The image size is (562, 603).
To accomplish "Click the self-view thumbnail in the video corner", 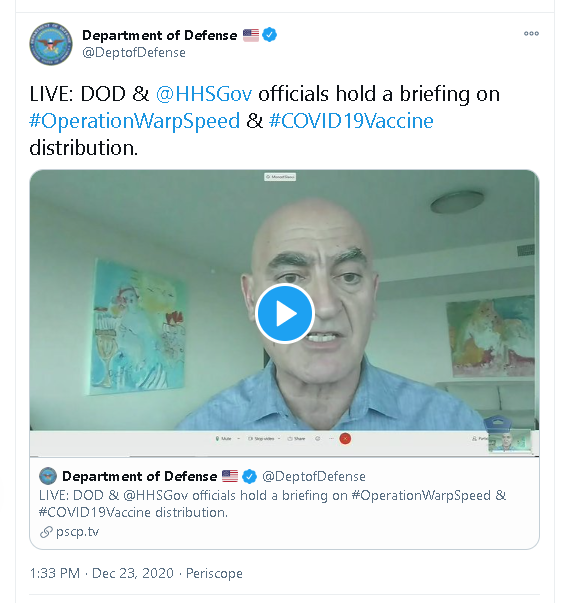I will [x=510, y=441].
